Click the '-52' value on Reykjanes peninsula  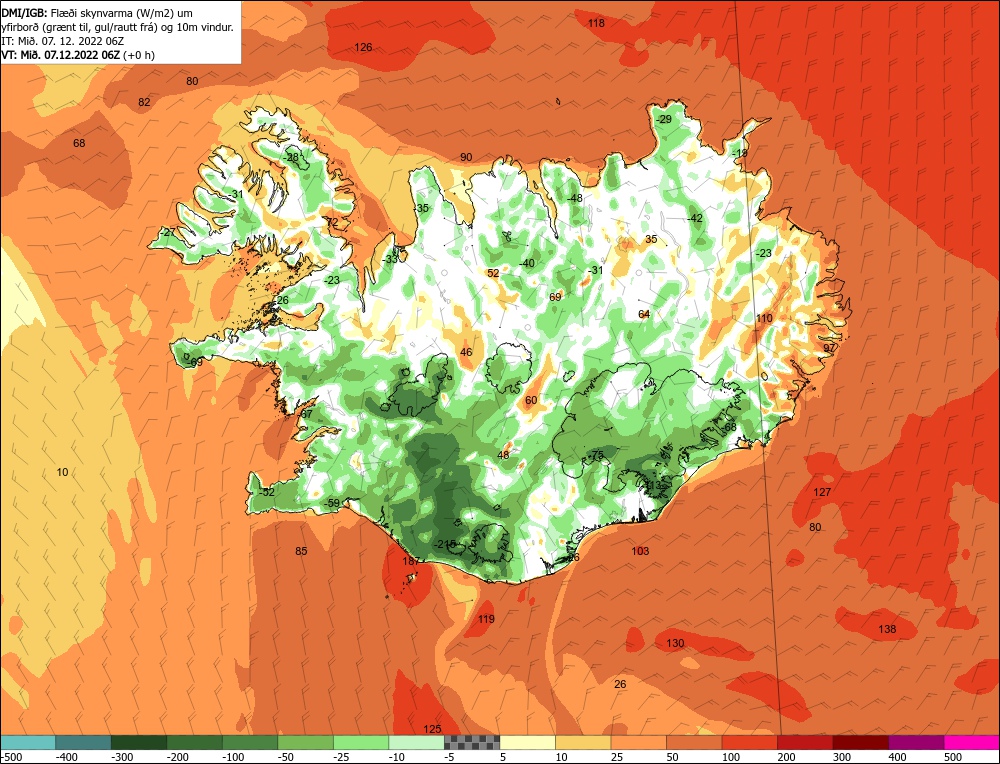266,492
